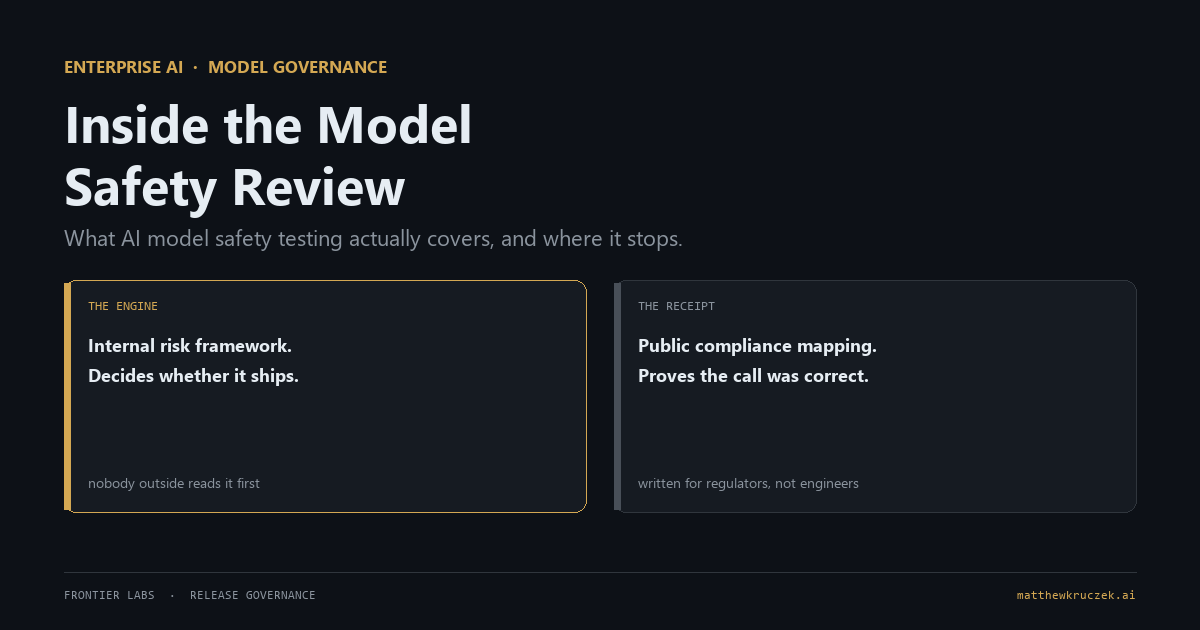This screenshot has width=1200, height=630.
Task: Select Decides whether it ships line
Action: (193, 376)
